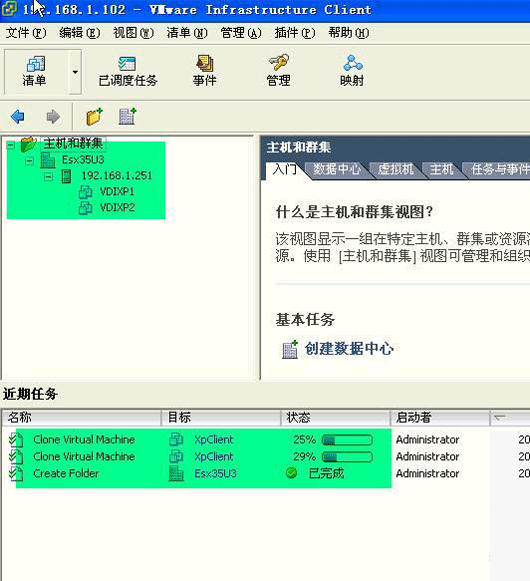Click task icon of Create Folder row
Viewport: 530px width, 581px height.
pyautogui.click(x=16, y=474)
